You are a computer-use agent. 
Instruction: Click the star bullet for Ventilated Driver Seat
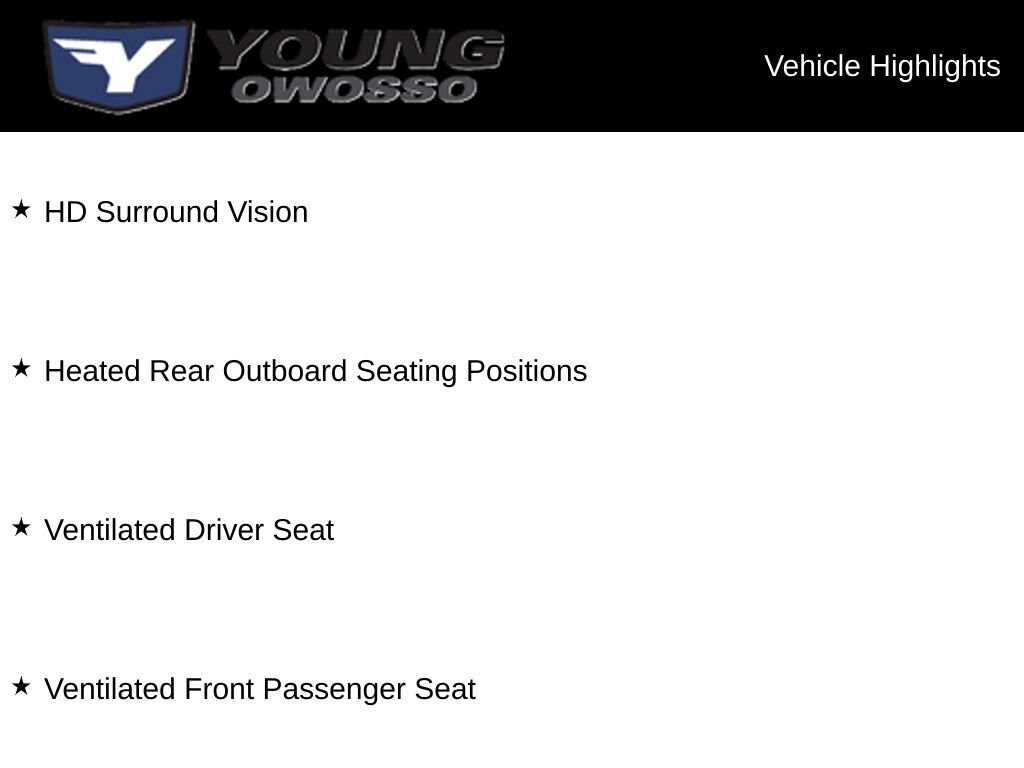pos(21,527)
